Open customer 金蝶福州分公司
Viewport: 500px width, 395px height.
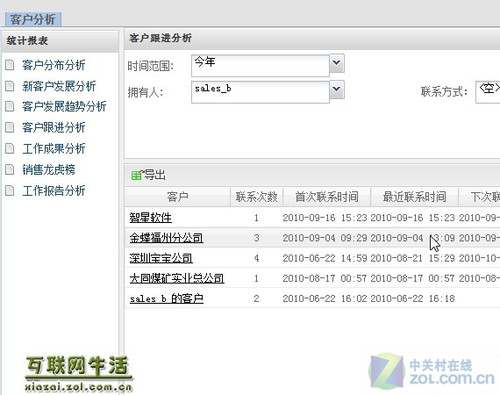(x=166, y=238)
